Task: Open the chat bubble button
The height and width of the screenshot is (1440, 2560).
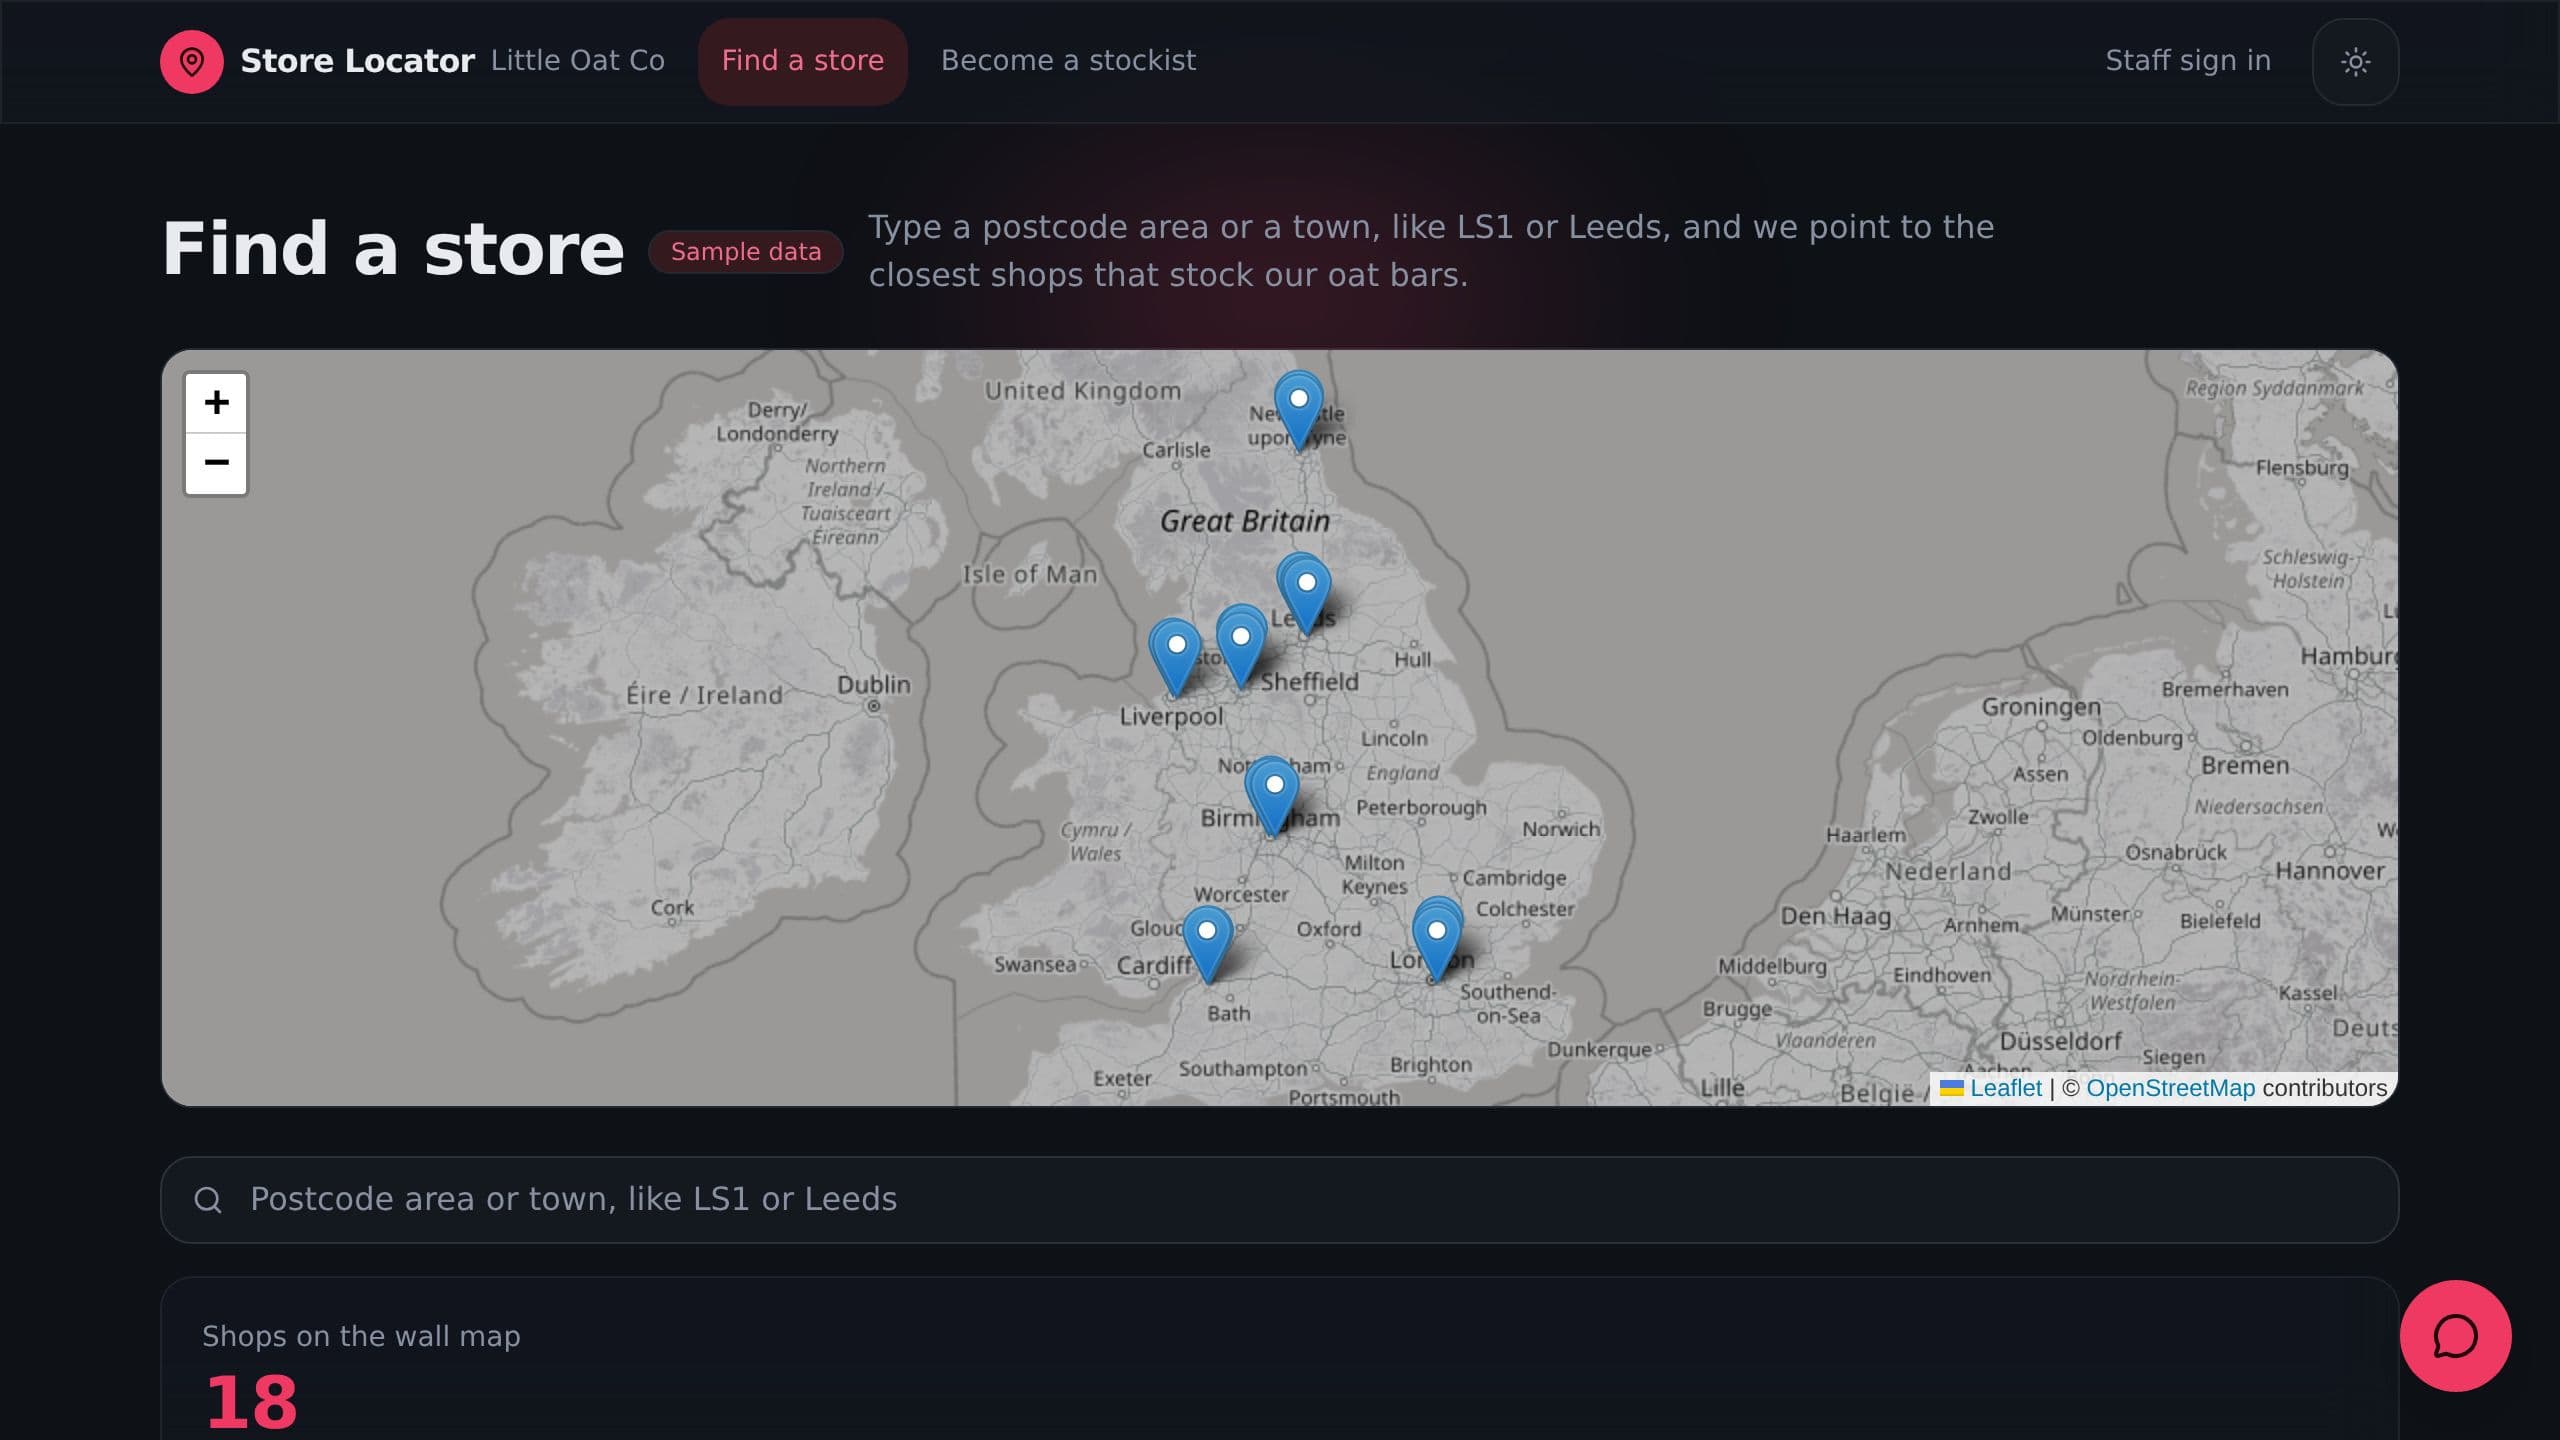Action: coord(2455,1335)
